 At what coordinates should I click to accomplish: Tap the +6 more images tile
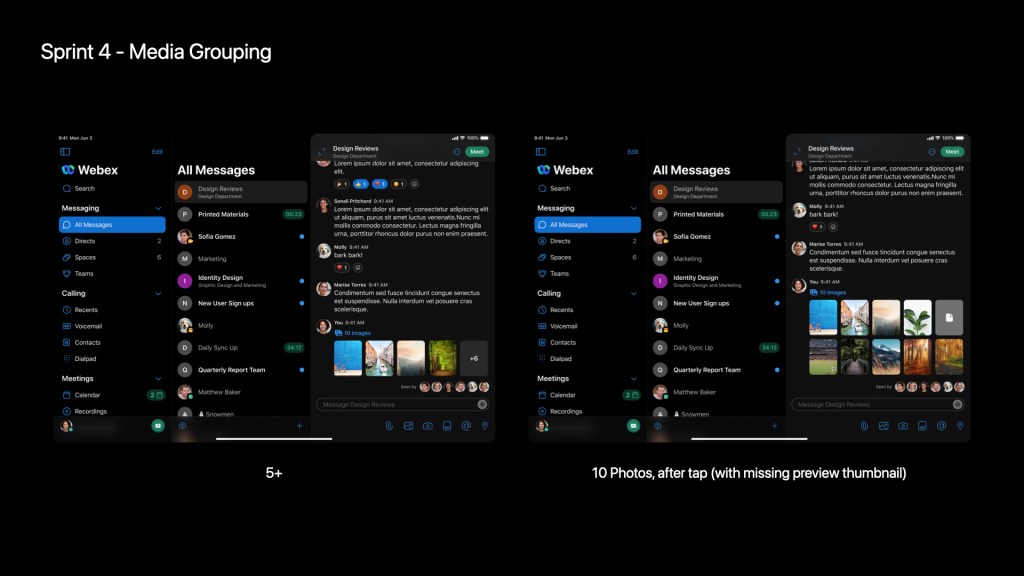click(474, 358)
